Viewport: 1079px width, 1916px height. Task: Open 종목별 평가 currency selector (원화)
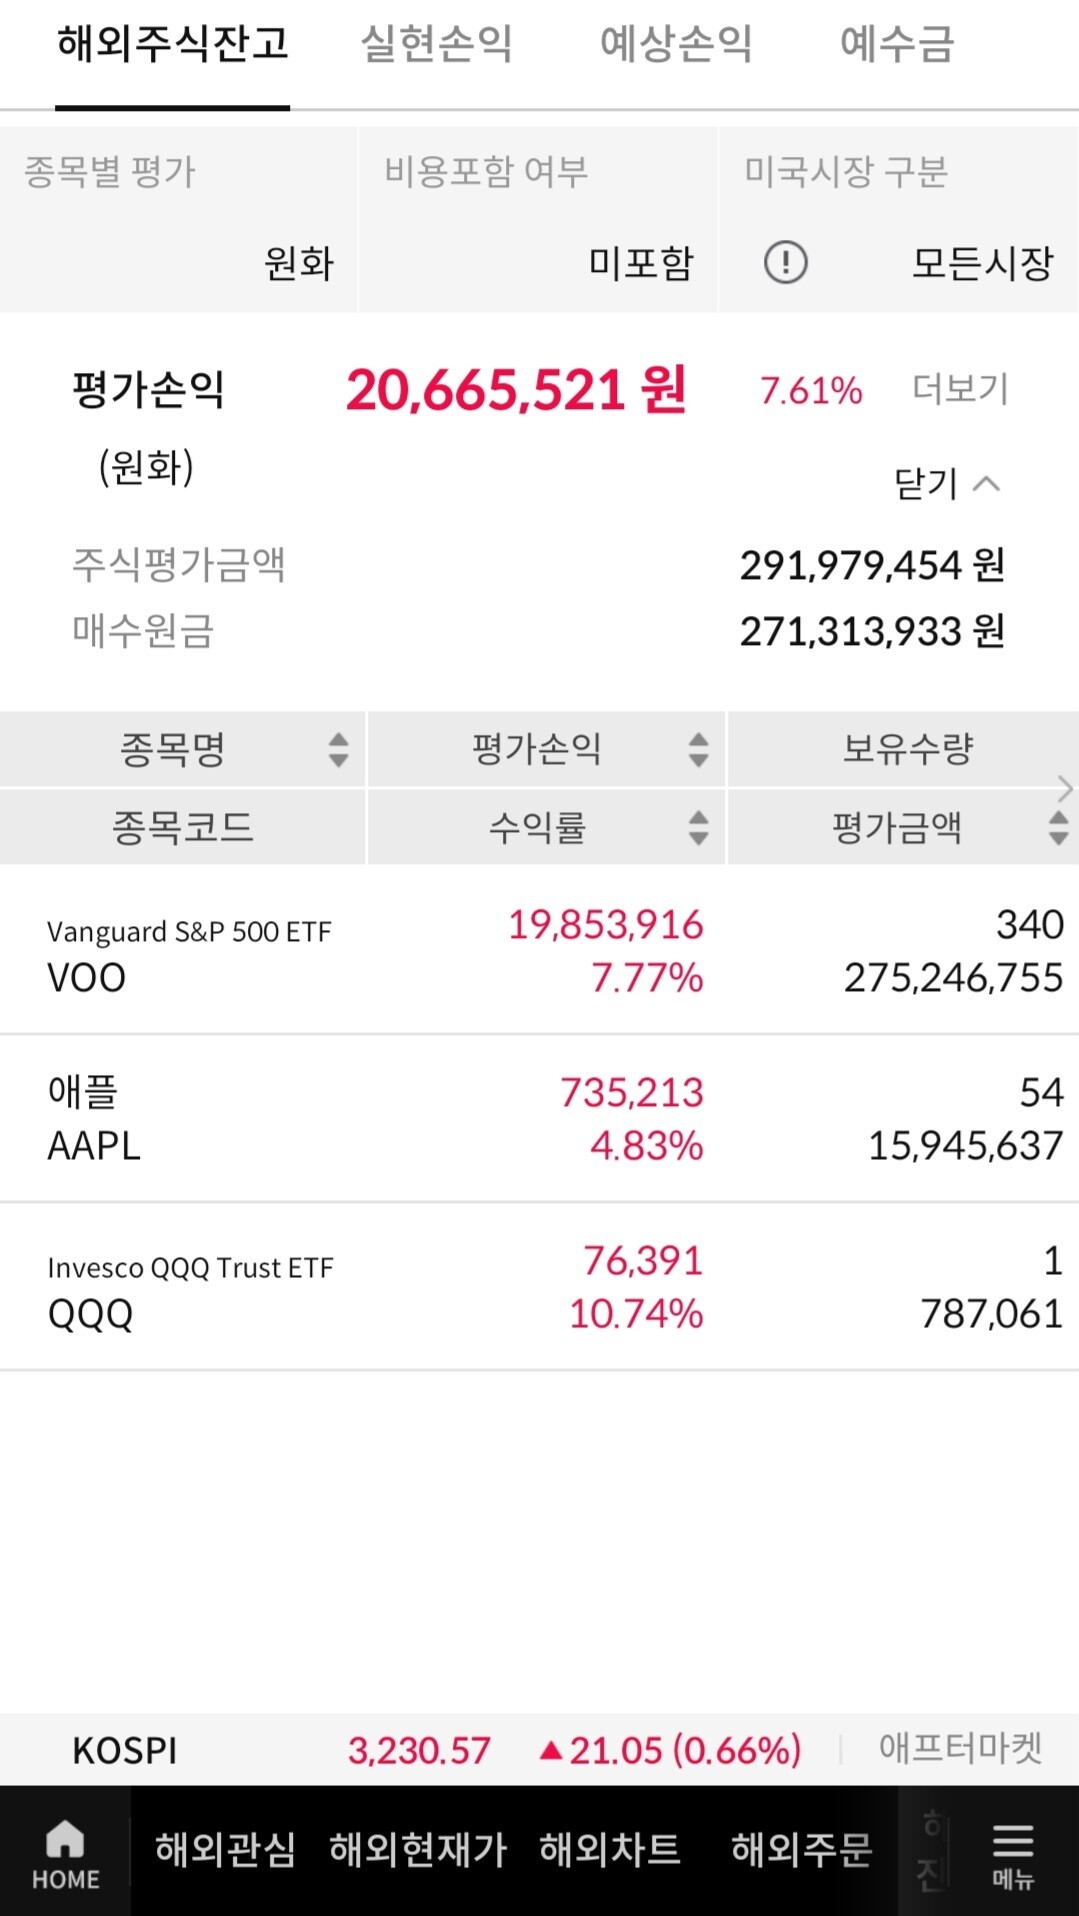pos(298,263)
